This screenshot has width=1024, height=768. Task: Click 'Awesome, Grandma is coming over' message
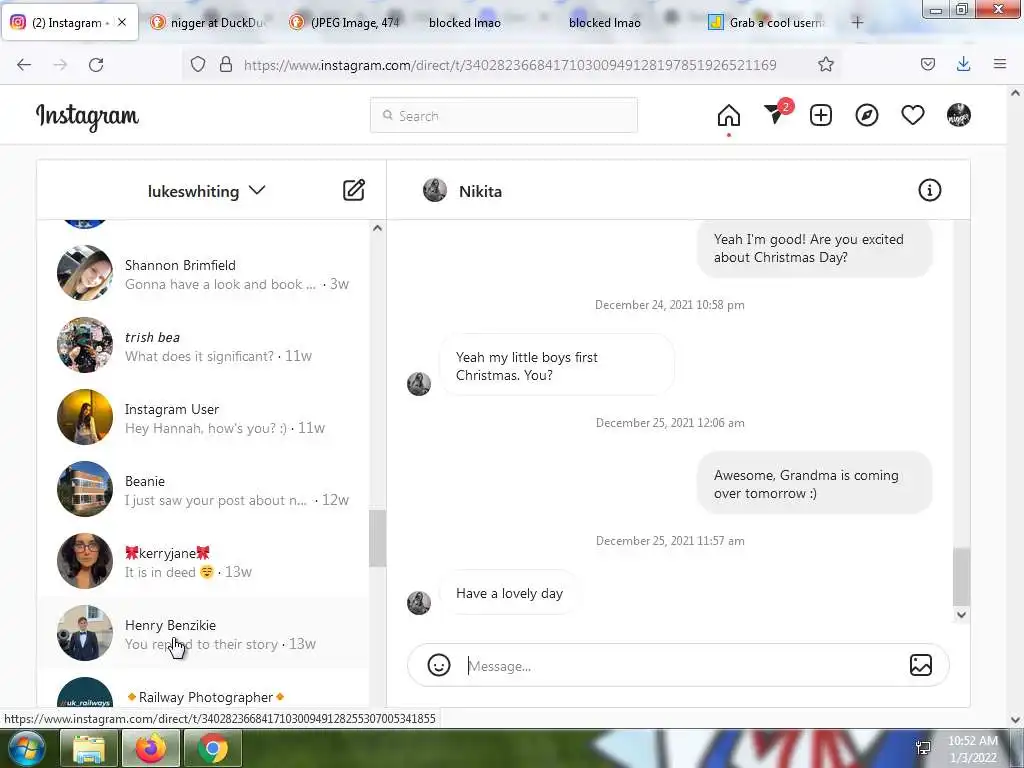tap(814, 484)
